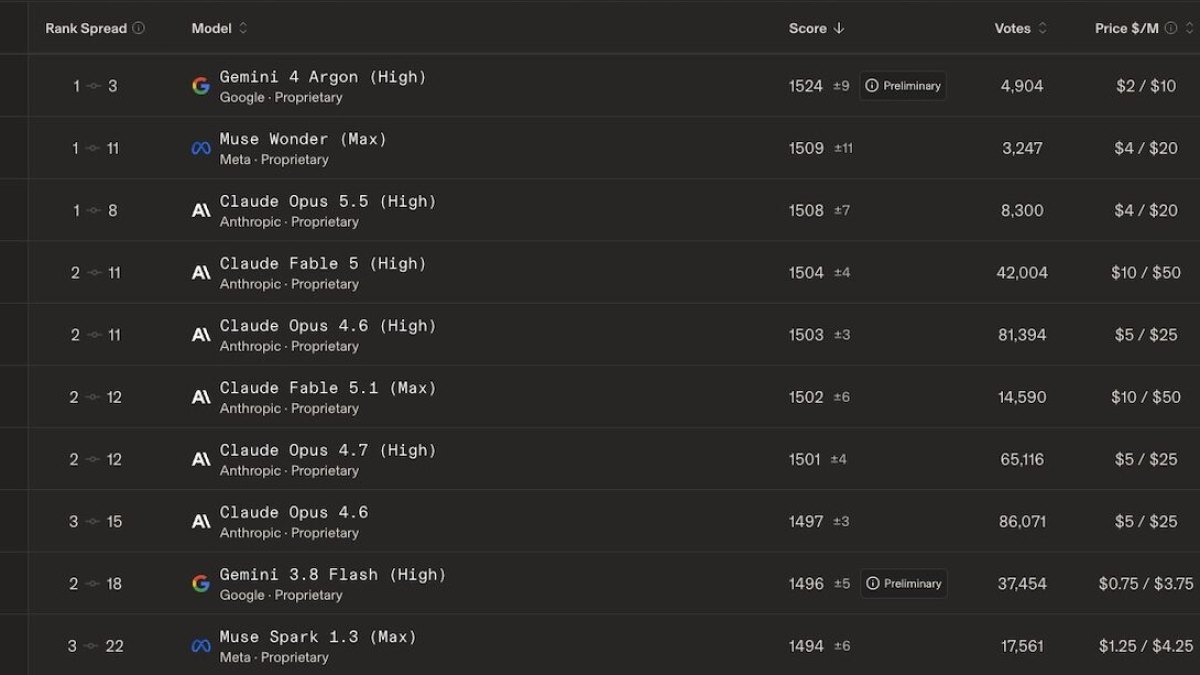Click the Anthropic logo beside Claude Opus 5.5

click(x=201, y=210)
